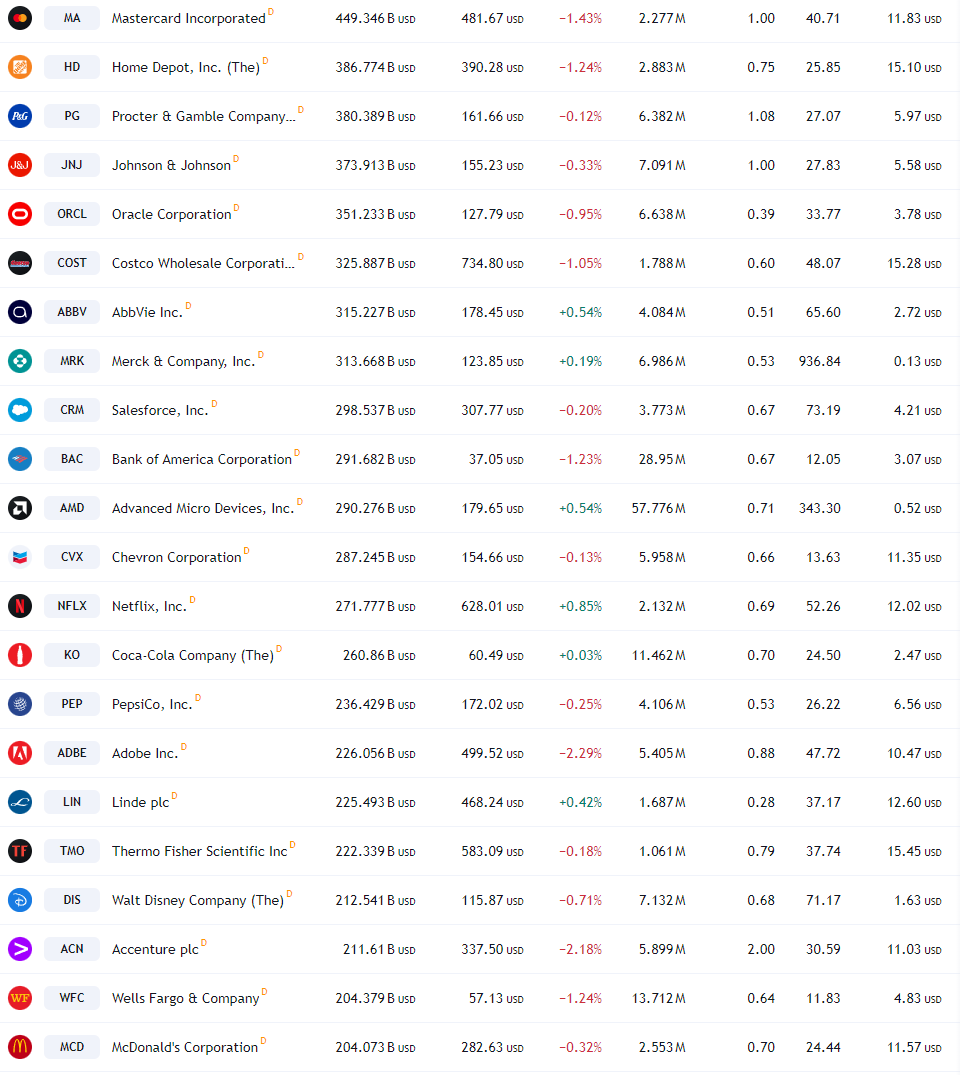Viewport: 960px width, 1075px height.
Task: Click the Costco logo icon
Action: tap(20, 263)
